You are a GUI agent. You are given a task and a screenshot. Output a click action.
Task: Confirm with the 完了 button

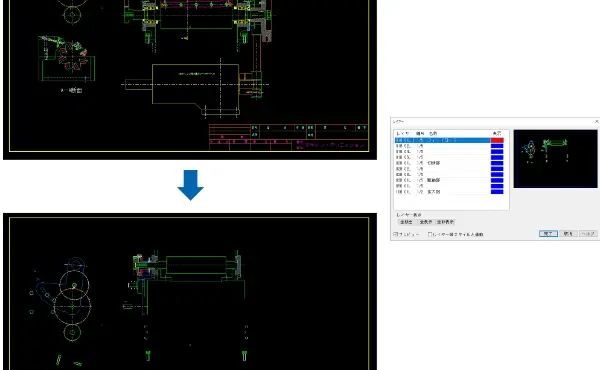coord(548,233)
